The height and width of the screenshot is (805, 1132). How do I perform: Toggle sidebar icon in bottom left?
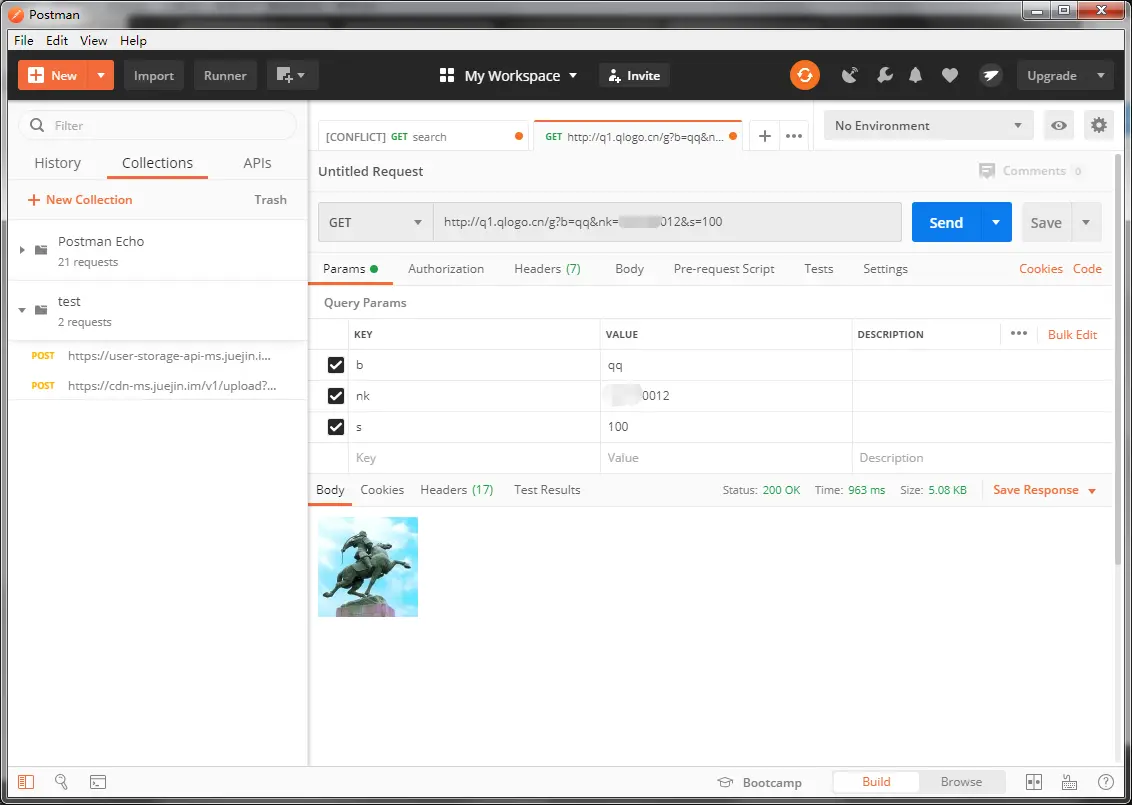pyautogui.click(x=26, y=782)
